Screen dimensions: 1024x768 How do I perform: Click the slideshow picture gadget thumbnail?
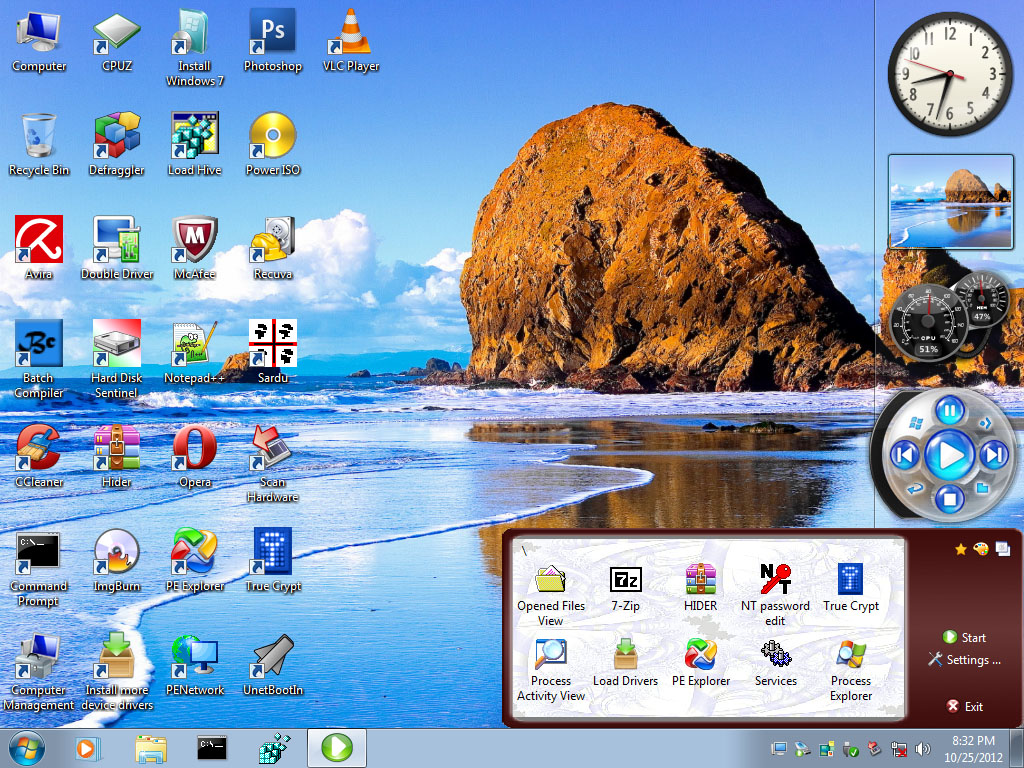click(950, 201)
